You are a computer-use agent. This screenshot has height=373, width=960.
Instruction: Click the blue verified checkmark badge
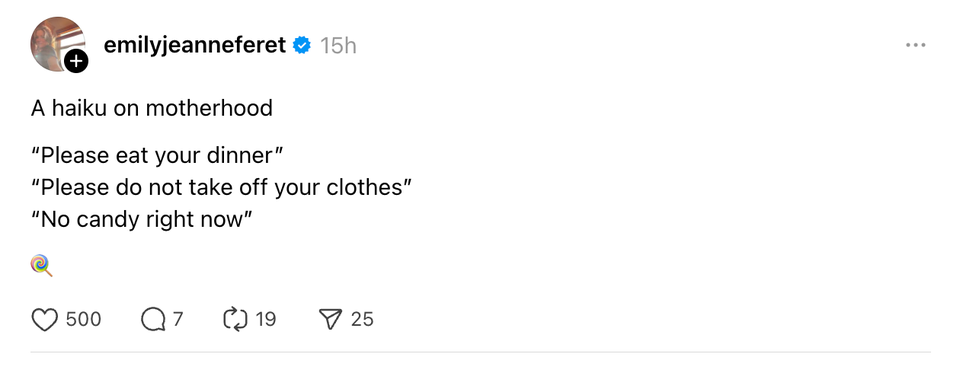point(301,45)
